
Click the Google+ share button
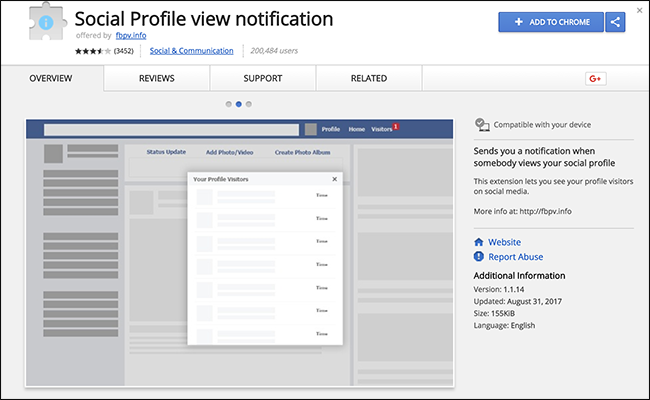point(597,78)
